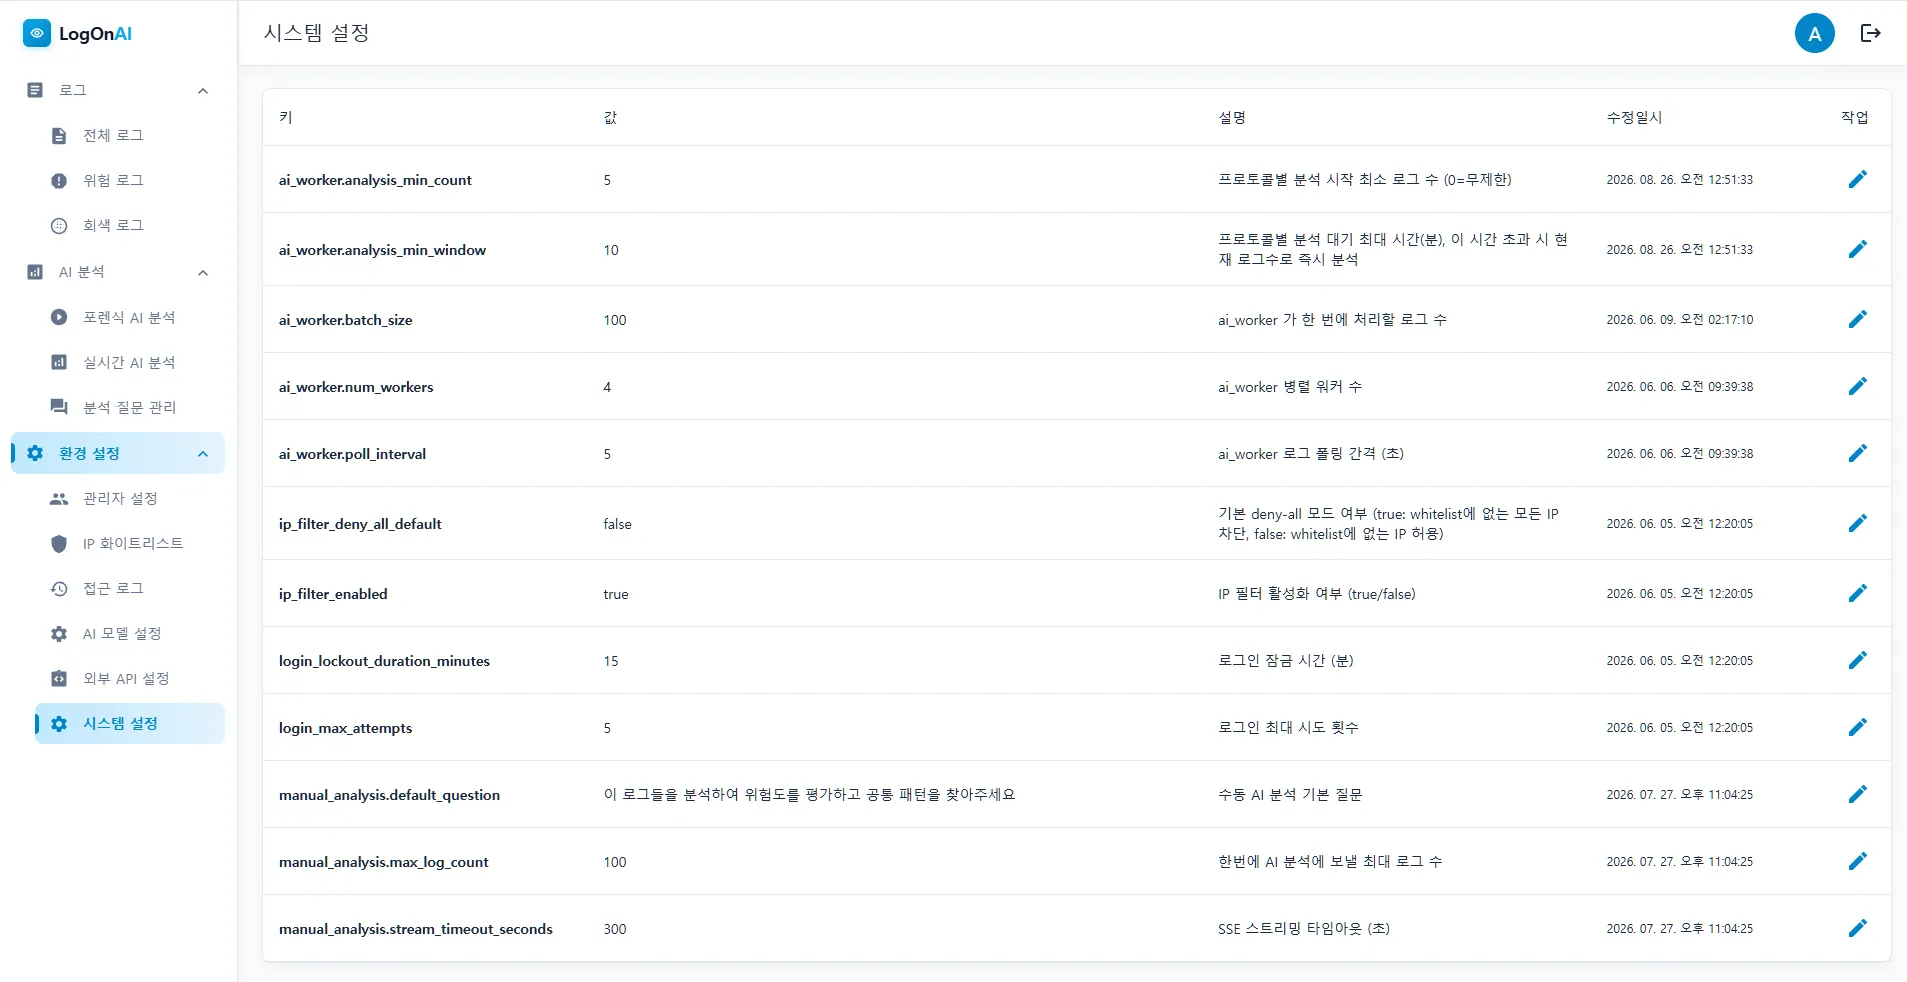Open 관리자 설정 page
Screen dimensions: 1907x982
130,498
